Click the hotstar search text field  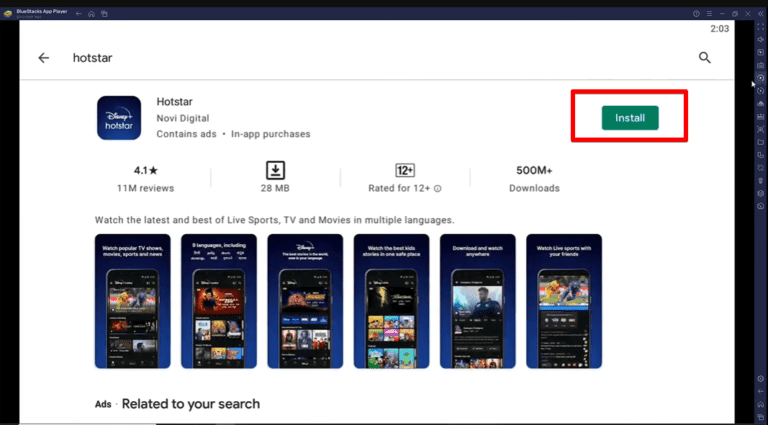93,58
